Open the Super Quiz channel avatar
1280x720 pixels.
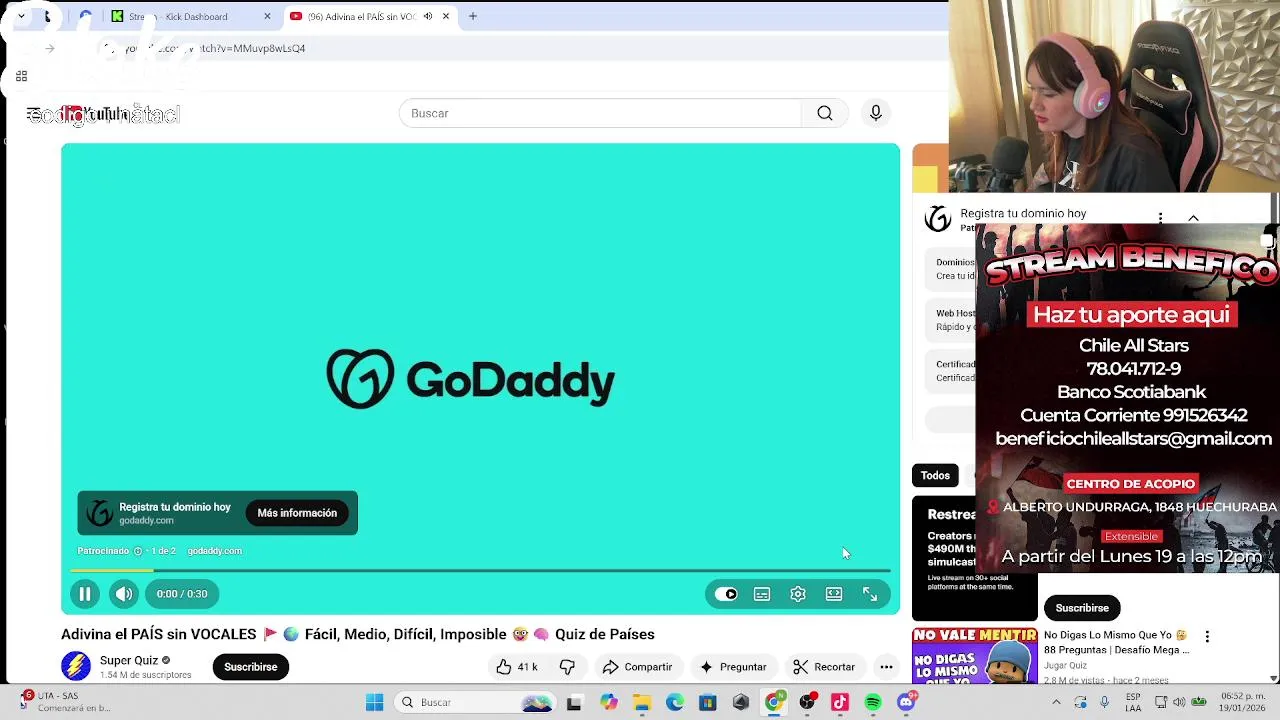click(x=76, y=666)
